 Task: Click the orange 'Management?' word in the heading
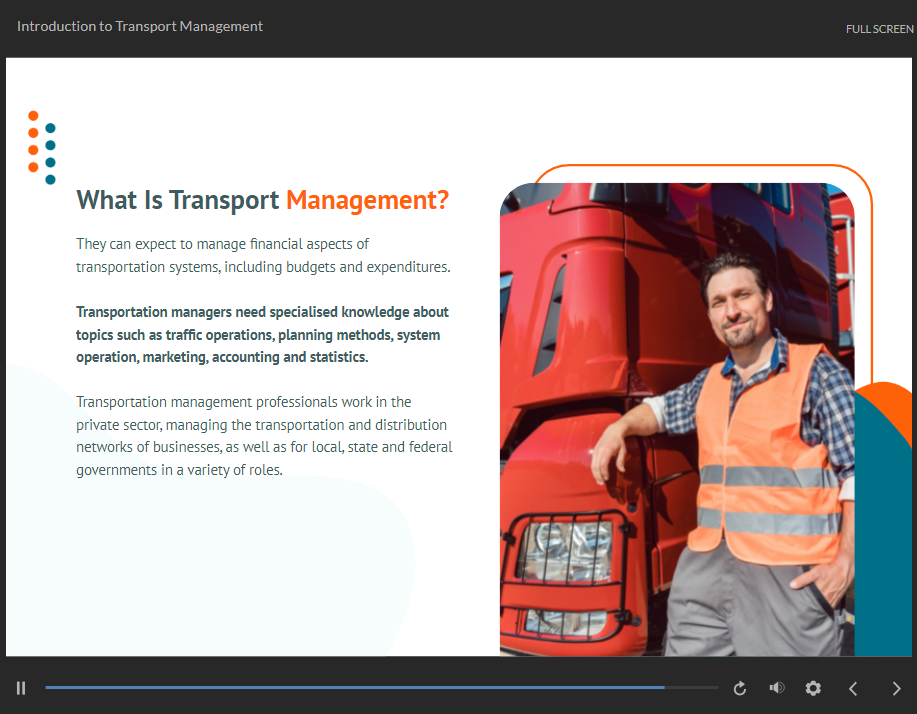pos(367,200)
